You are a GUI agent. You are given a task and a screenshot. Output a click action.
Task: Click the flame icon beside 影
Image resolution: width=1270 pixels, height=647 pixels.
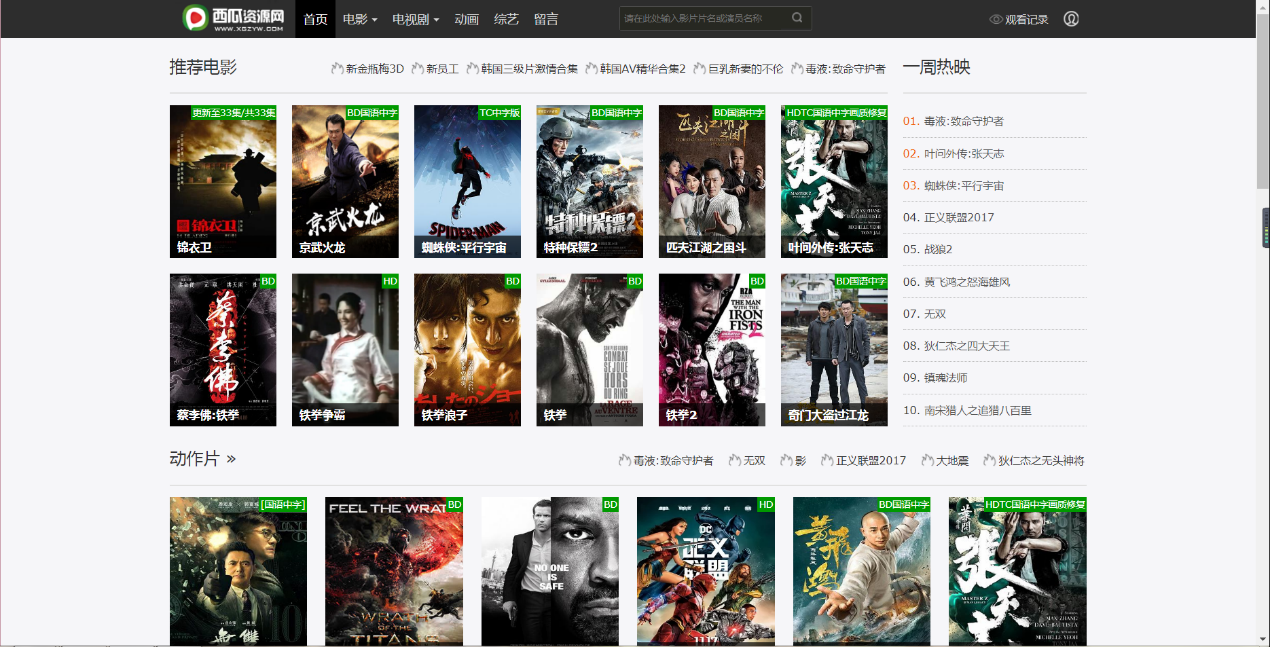786,461
